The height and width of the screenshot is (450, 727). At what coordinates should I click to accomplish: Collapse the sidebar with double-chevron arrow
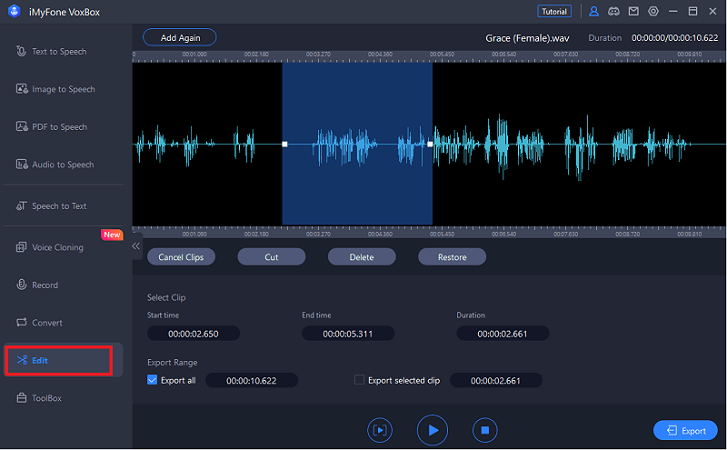coord(136,246)
